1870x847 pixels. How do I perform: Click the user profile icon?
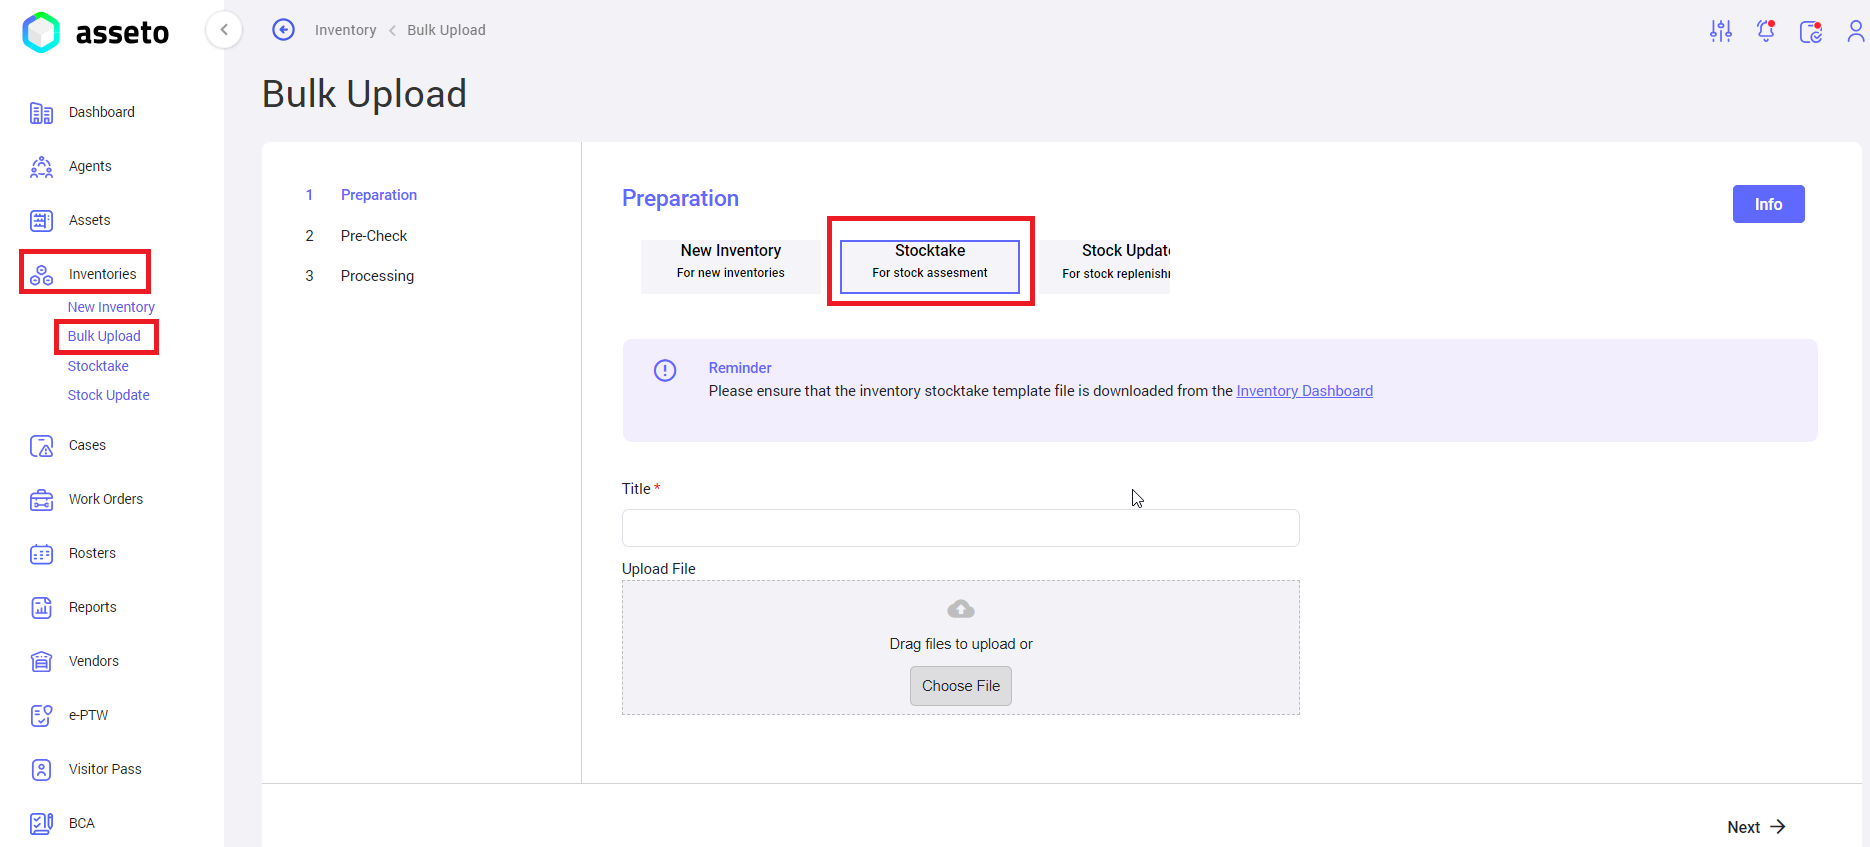point(1856,31)
